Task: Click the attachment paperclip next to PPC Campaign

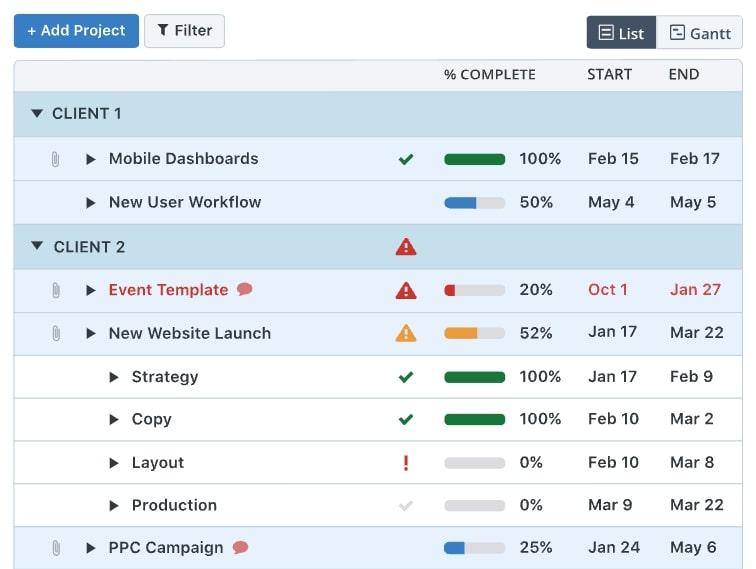Action: 56,548
